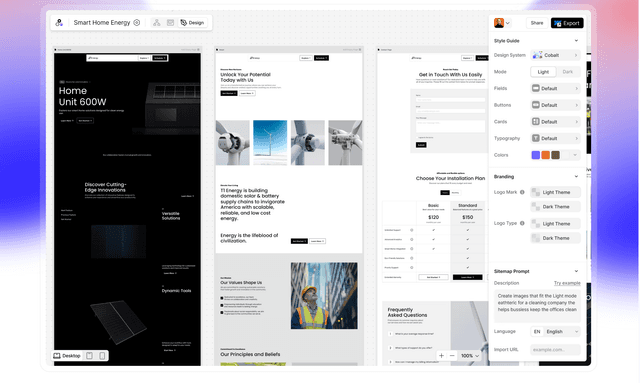
Task: Select the Home Unit 600W page thumbnail
Action: pos(127,209)
